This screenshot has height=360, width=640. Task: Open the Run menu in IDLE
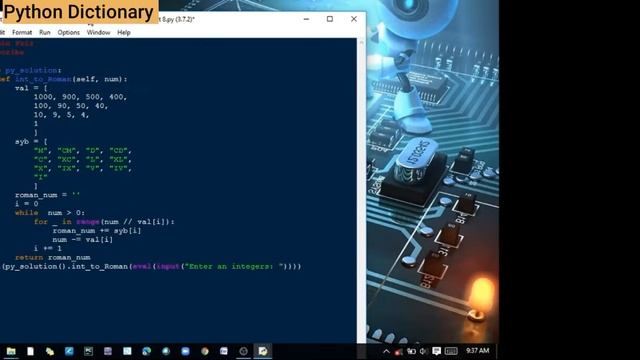[x=45, y=32]
